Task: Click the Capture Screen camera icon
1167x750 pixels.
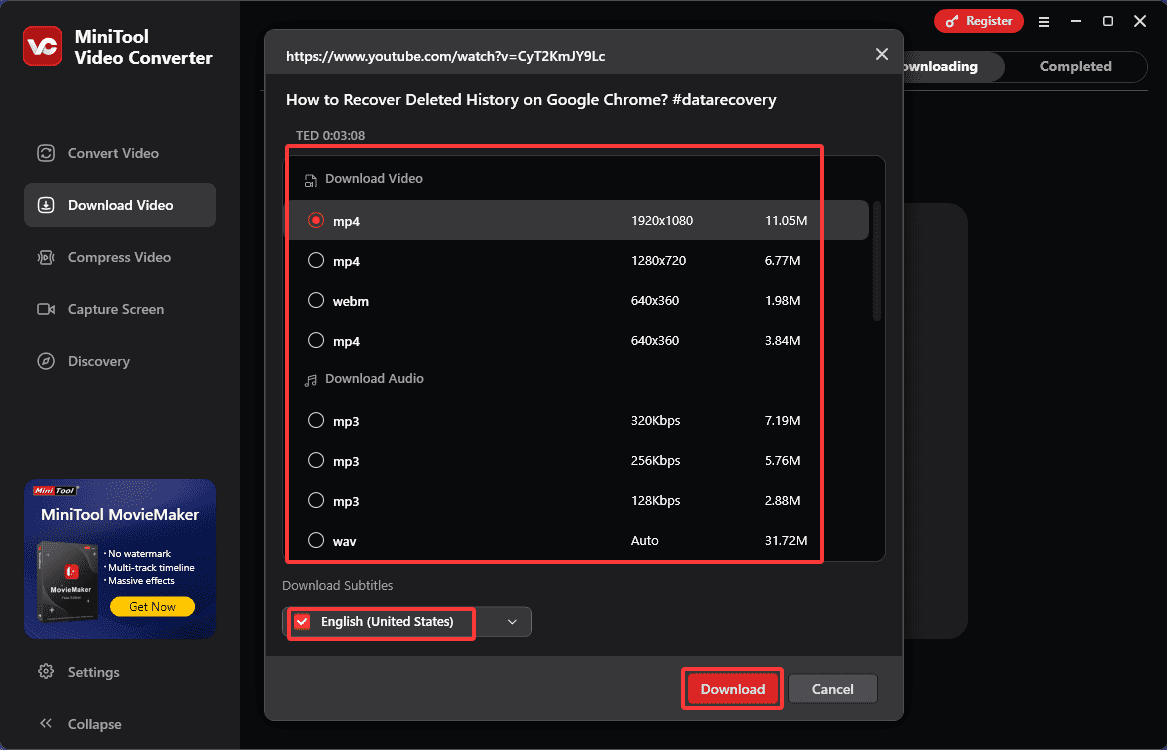Action: pos(46,310)
